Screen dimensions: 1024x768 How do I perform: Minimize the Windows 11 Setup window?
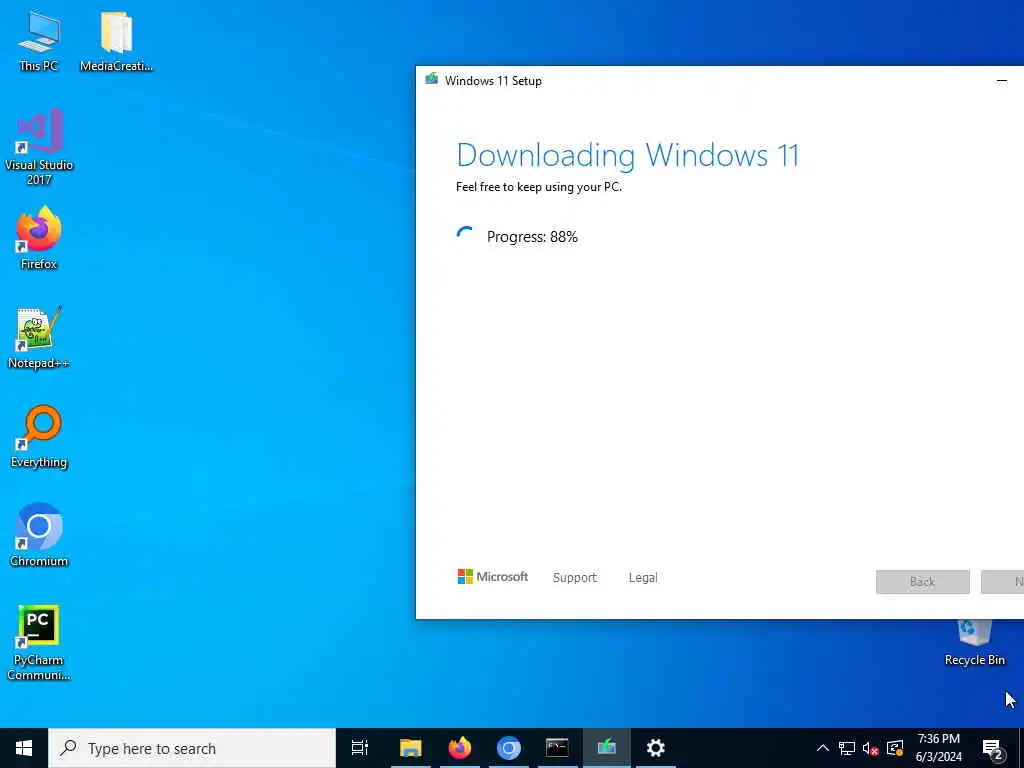(x=1002, y=80)
